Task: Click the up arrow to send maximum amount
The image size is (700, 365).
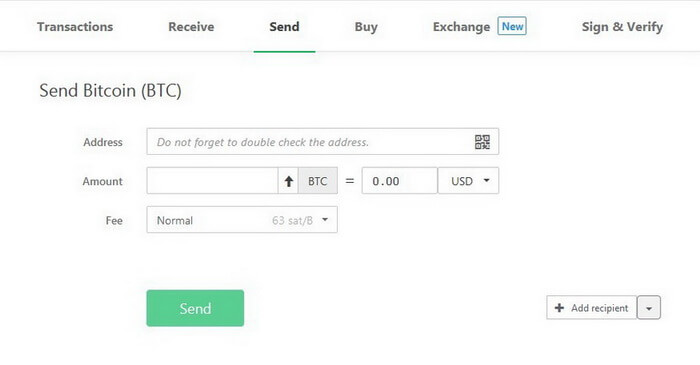Action: (x=288, y=181)
